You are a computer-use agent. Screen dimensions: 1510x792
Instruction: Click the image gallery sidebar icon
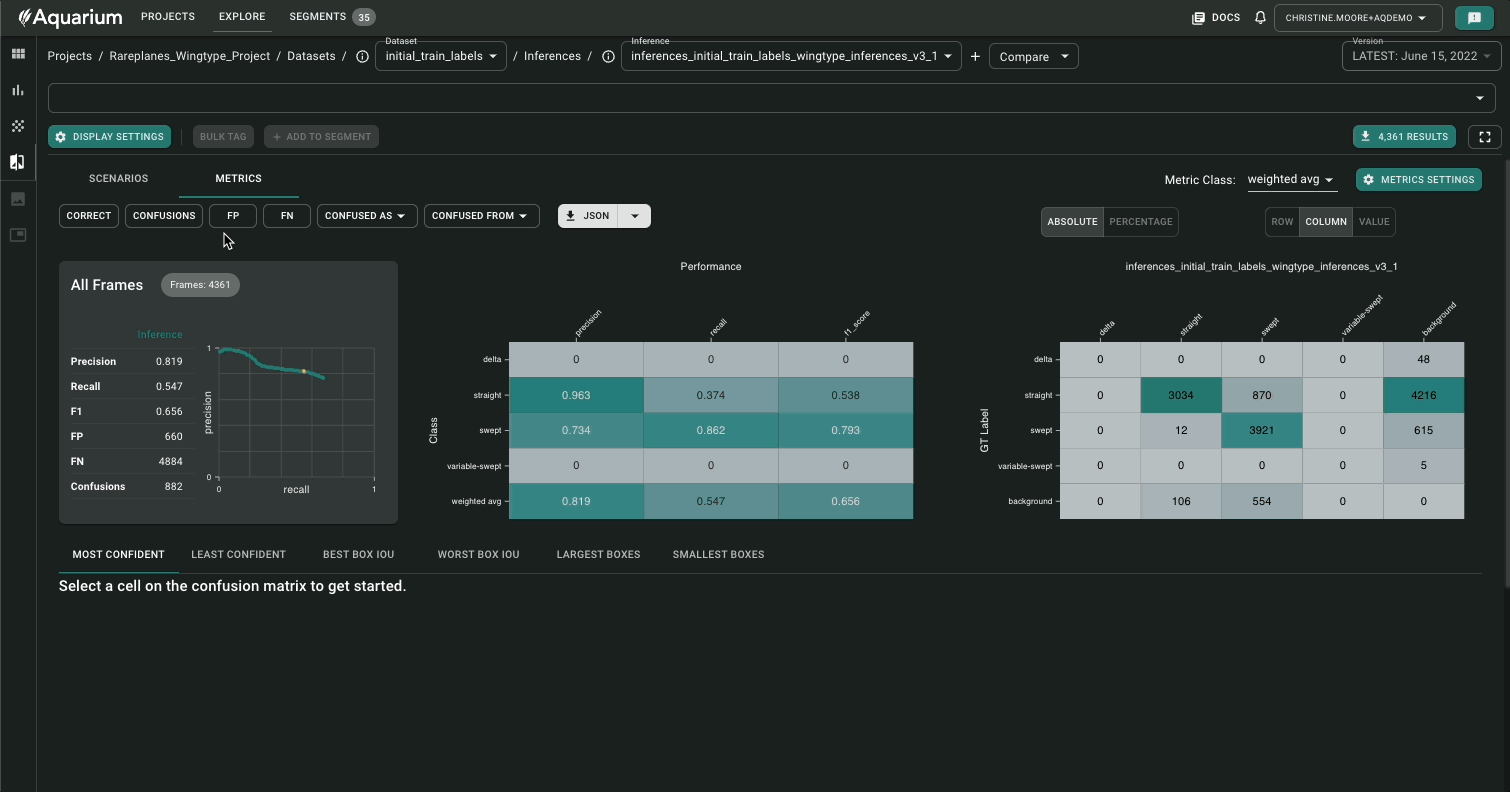point(18,199)
